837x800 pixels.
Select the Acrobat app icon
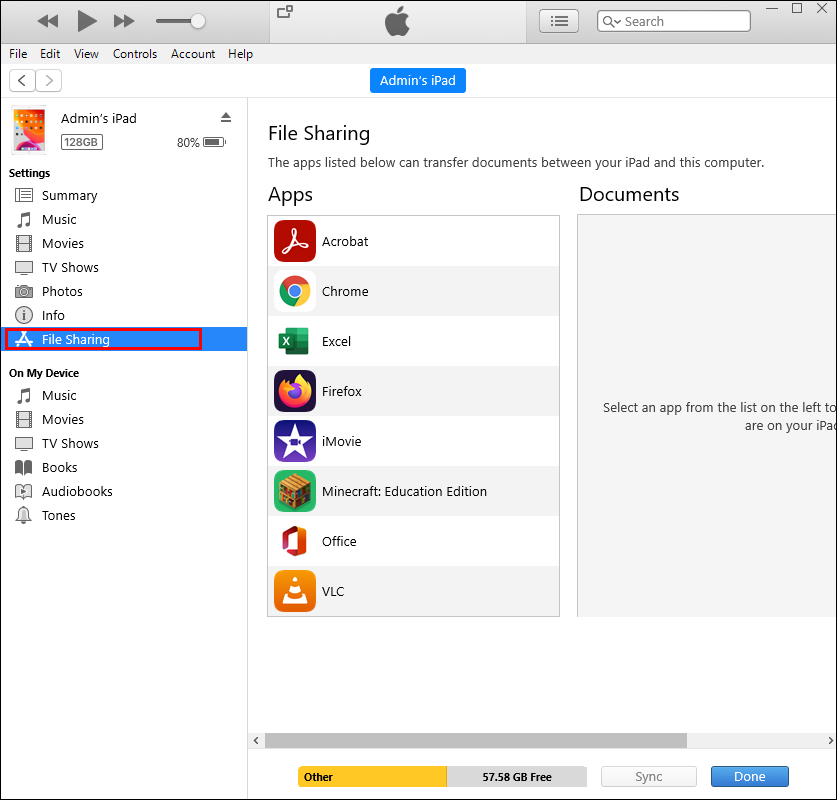tap(295, 241)
